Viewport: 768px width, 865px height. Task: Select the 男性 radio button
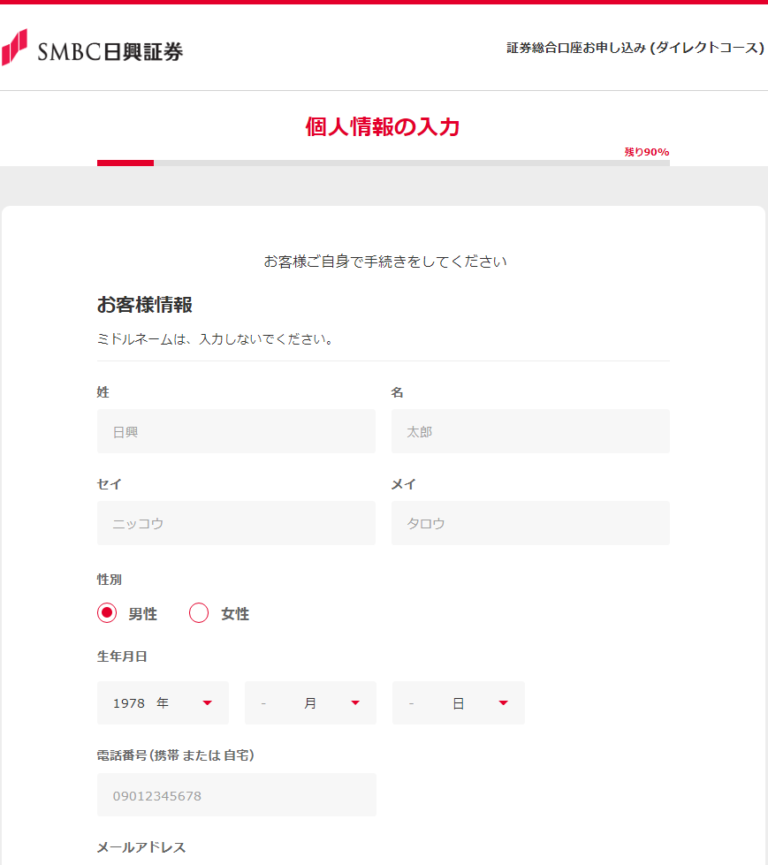tap(108, 613)
